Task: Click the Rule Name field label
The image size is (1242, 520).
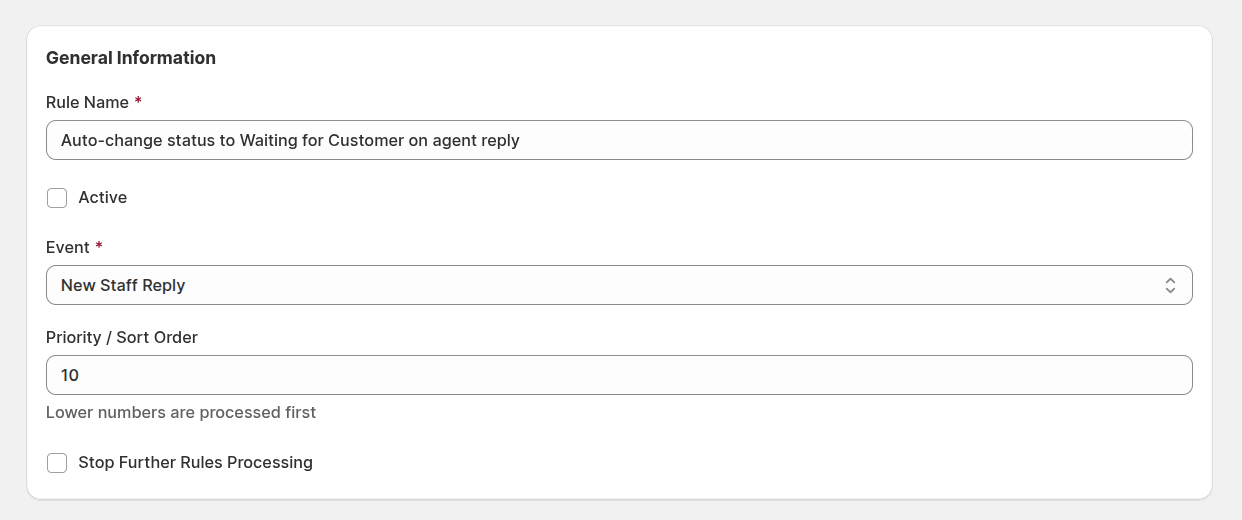Action: 87,102
